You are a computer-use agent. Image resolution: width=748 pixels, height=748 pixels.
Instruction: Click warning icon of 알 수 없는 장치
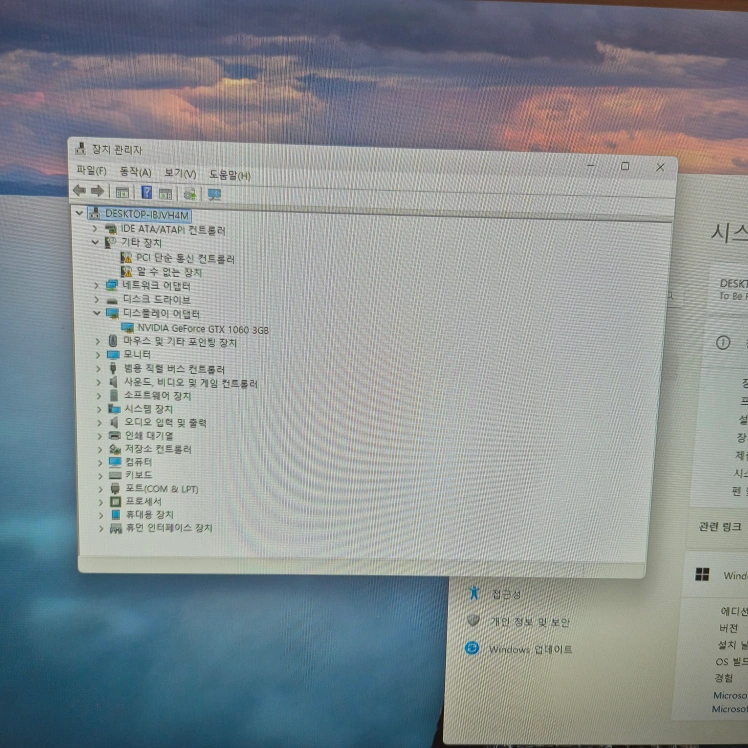tap(126, 271)
